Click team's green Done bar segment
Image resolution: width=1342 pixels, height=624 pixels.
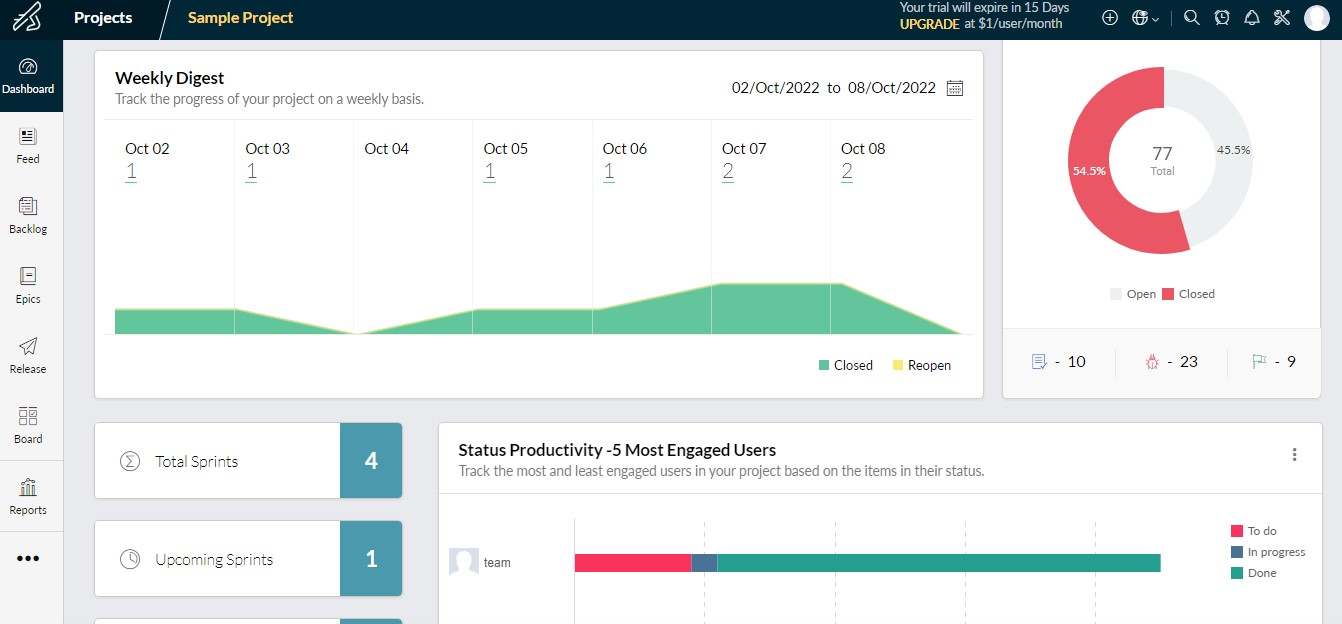939,562
